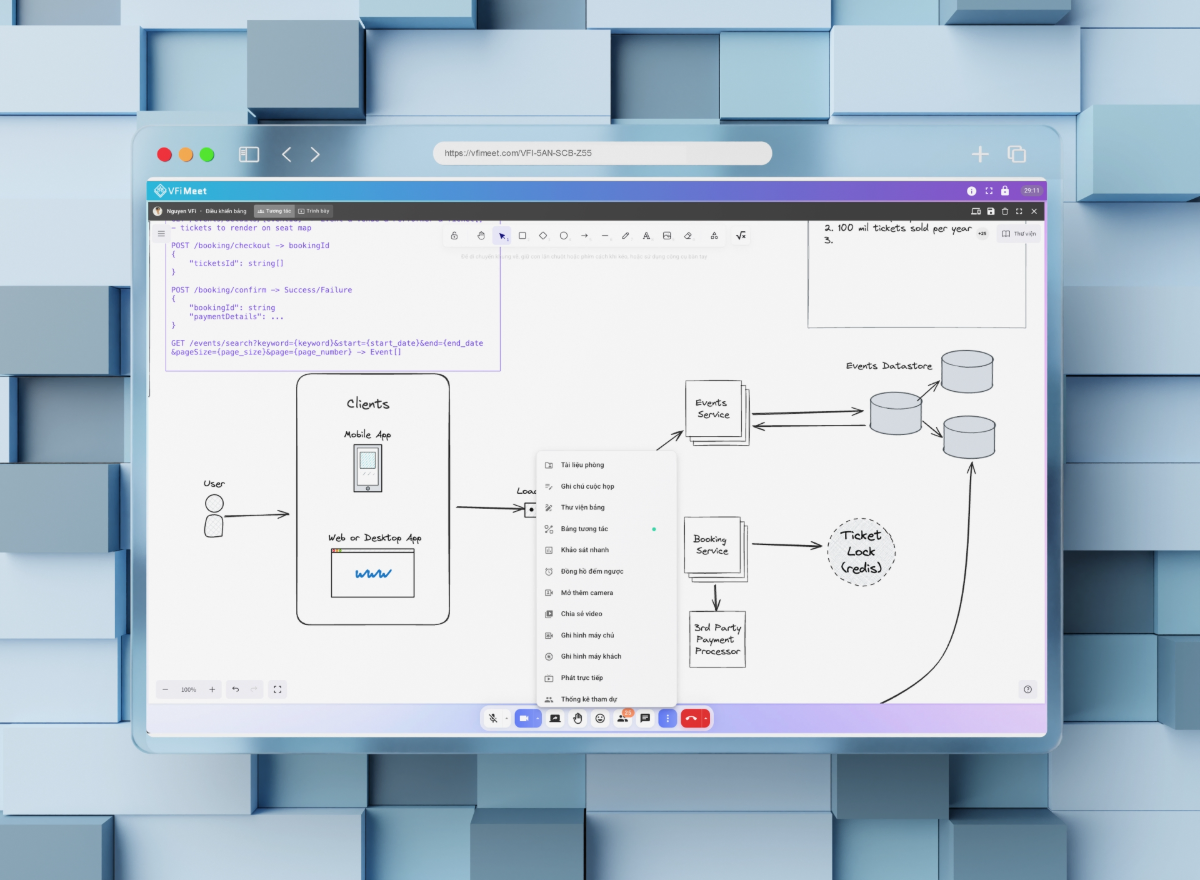
Task: Open the Thư viện panel
Action: pyautogui.click(x=1018, y=231)
